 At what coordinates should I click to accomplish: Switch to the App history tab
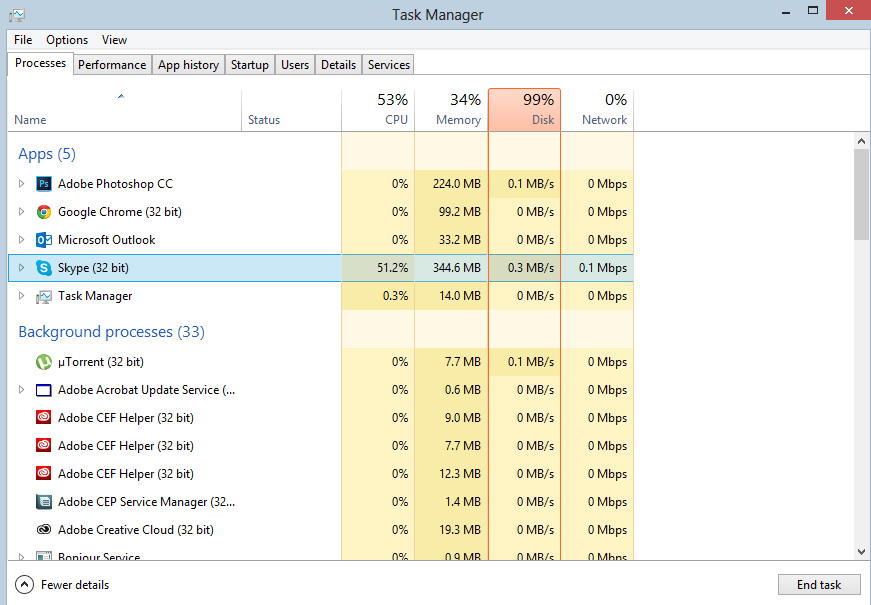188,65
